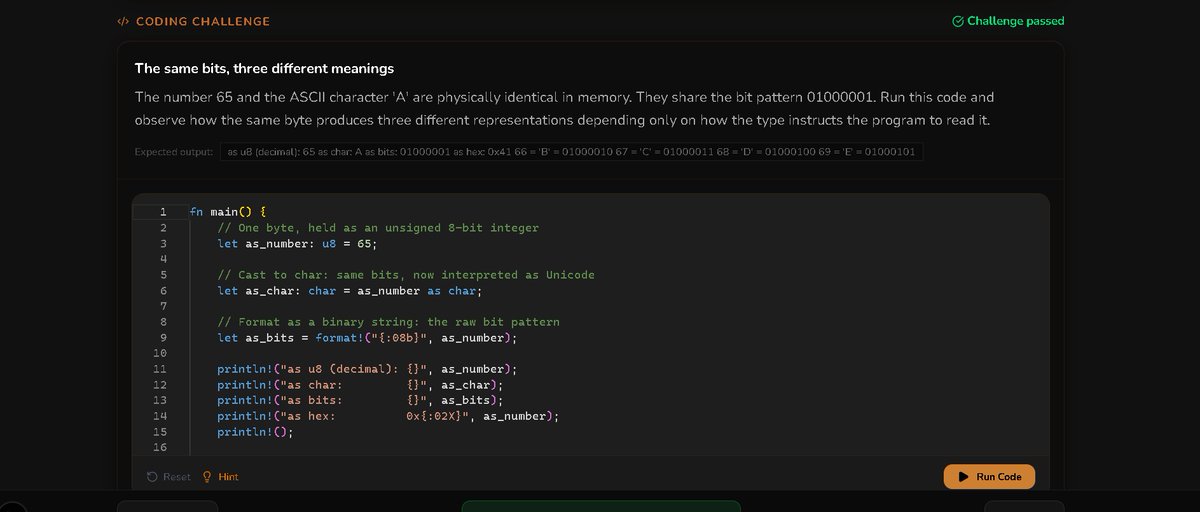The height and width of the screenshot is (512, 1200).
Task: Click the expected output value box
Action: (571, 152)
